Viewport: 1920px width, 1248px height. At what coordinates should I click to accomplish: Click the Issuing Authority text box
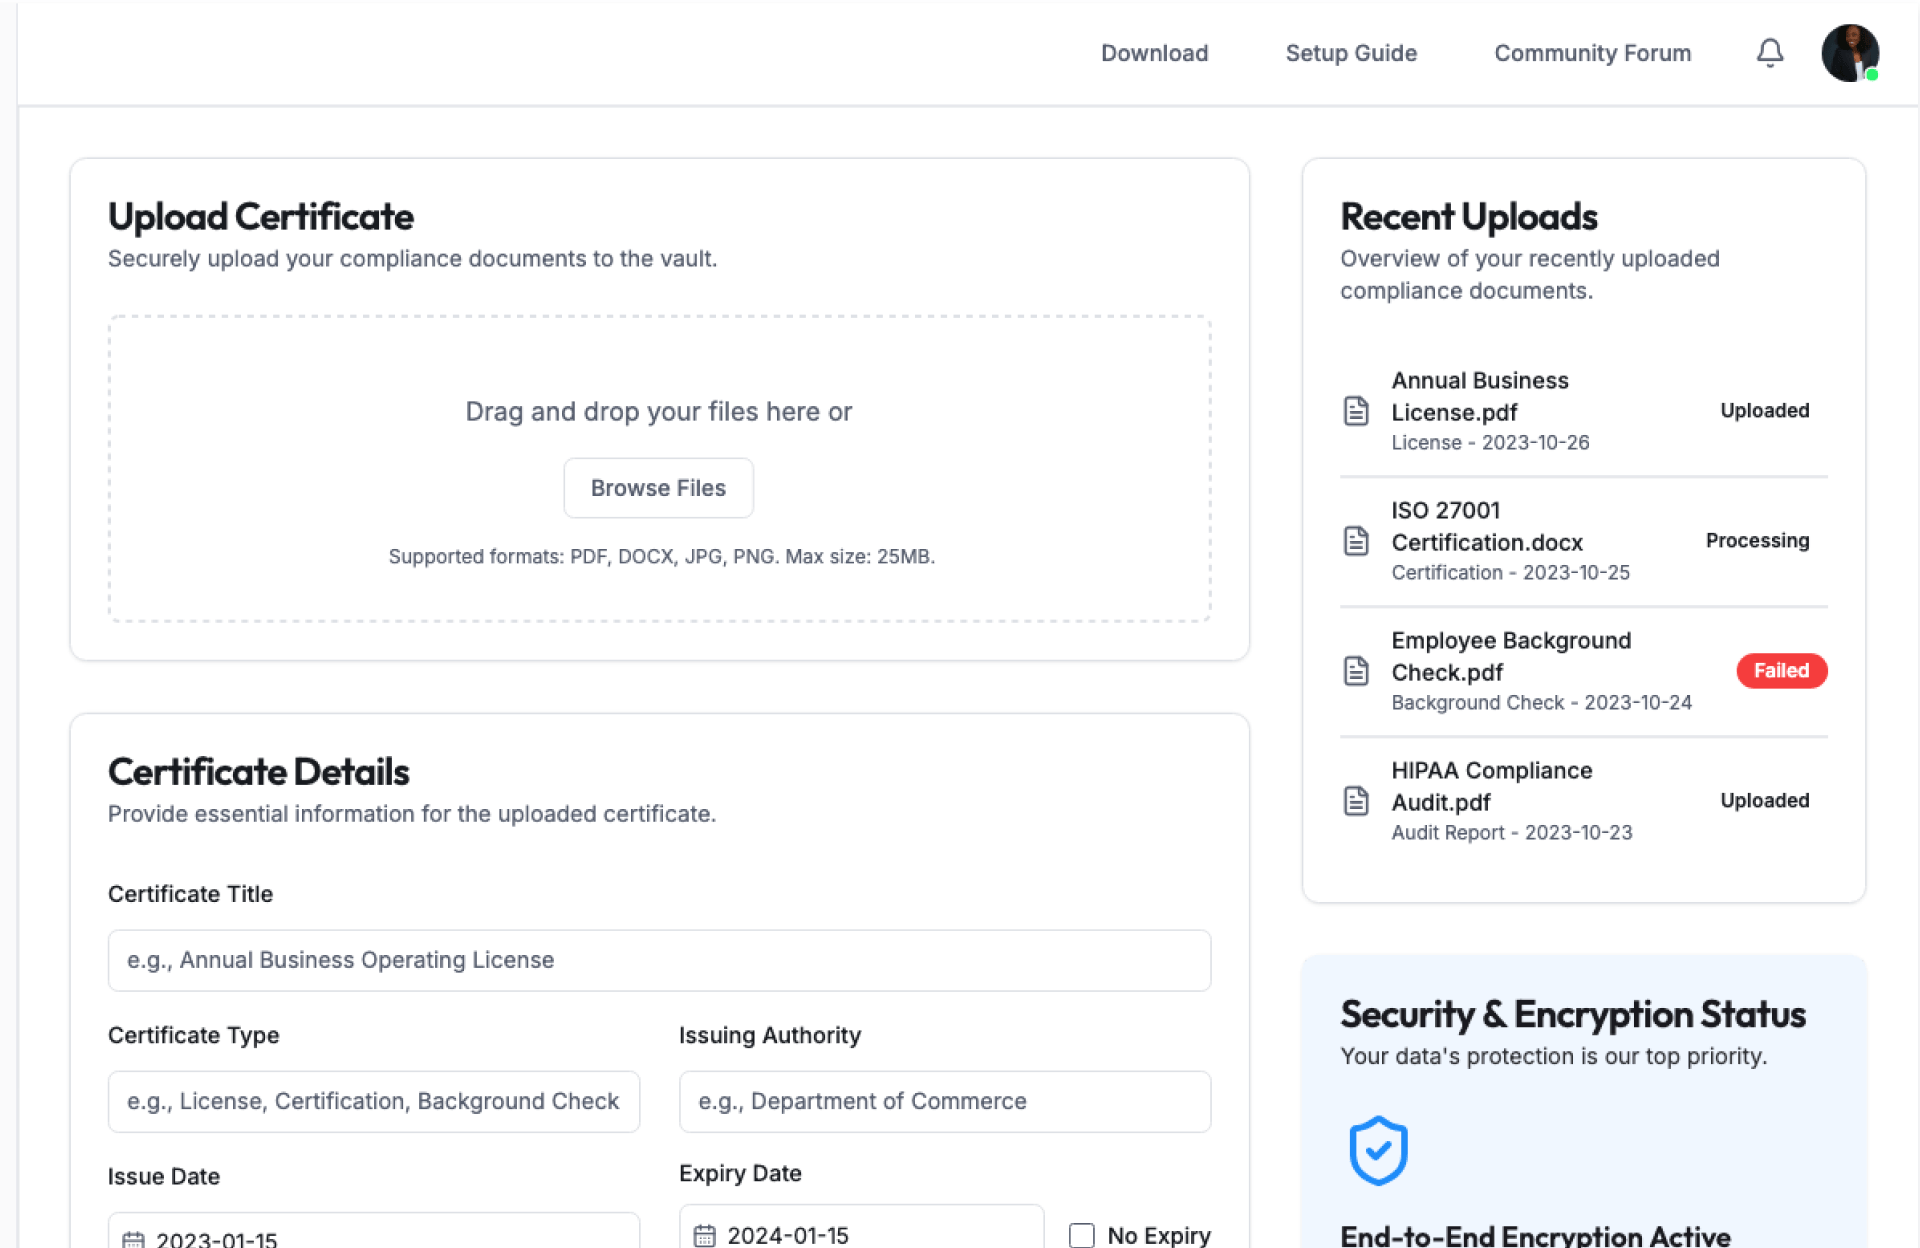944,1101
